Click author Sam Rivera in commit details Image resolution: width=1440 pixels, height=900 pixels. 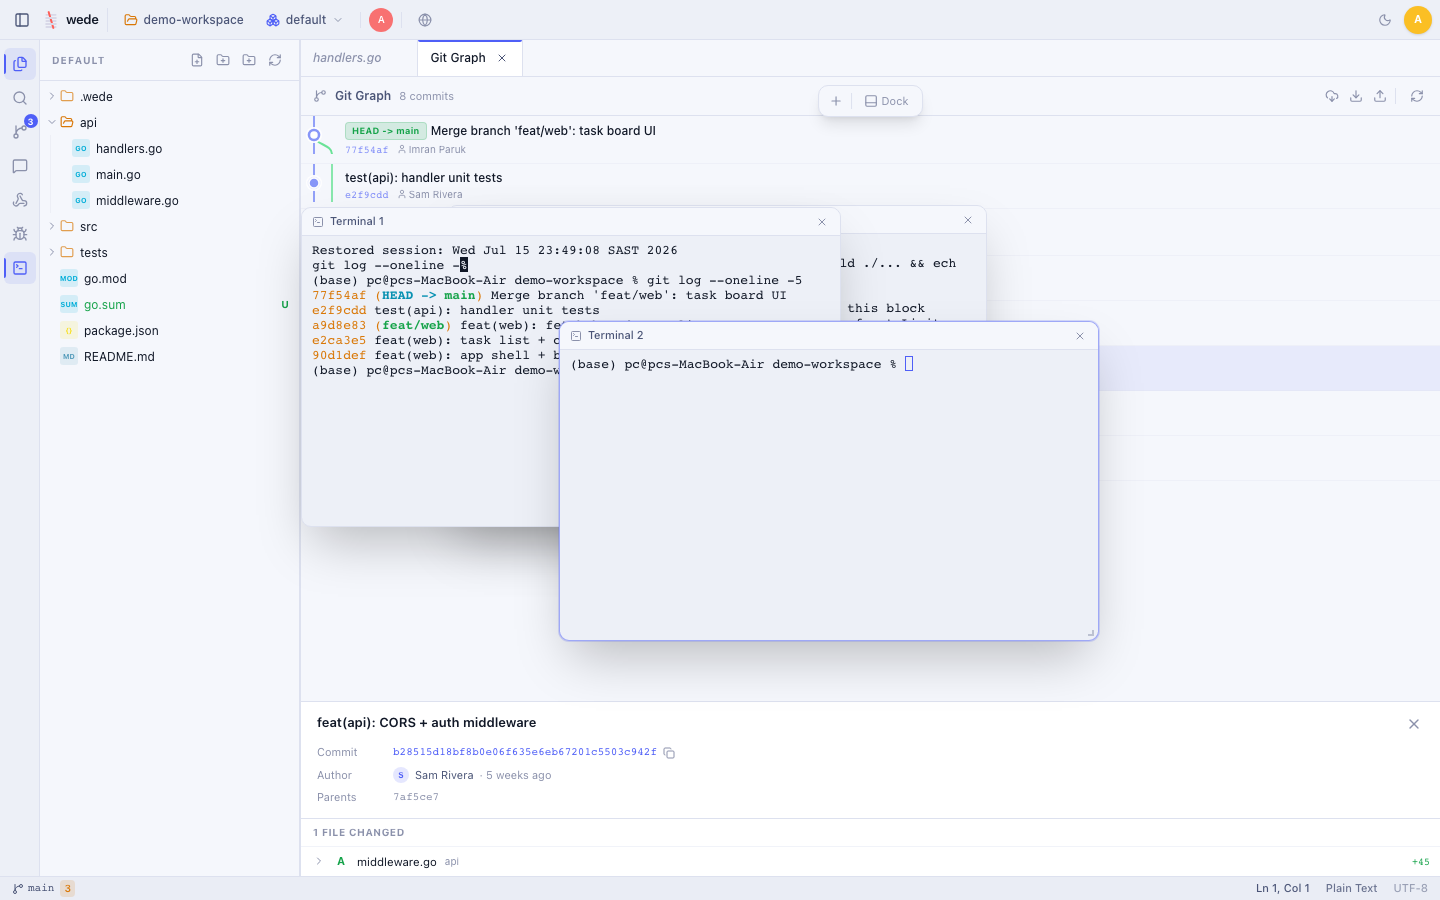(444, 775)
